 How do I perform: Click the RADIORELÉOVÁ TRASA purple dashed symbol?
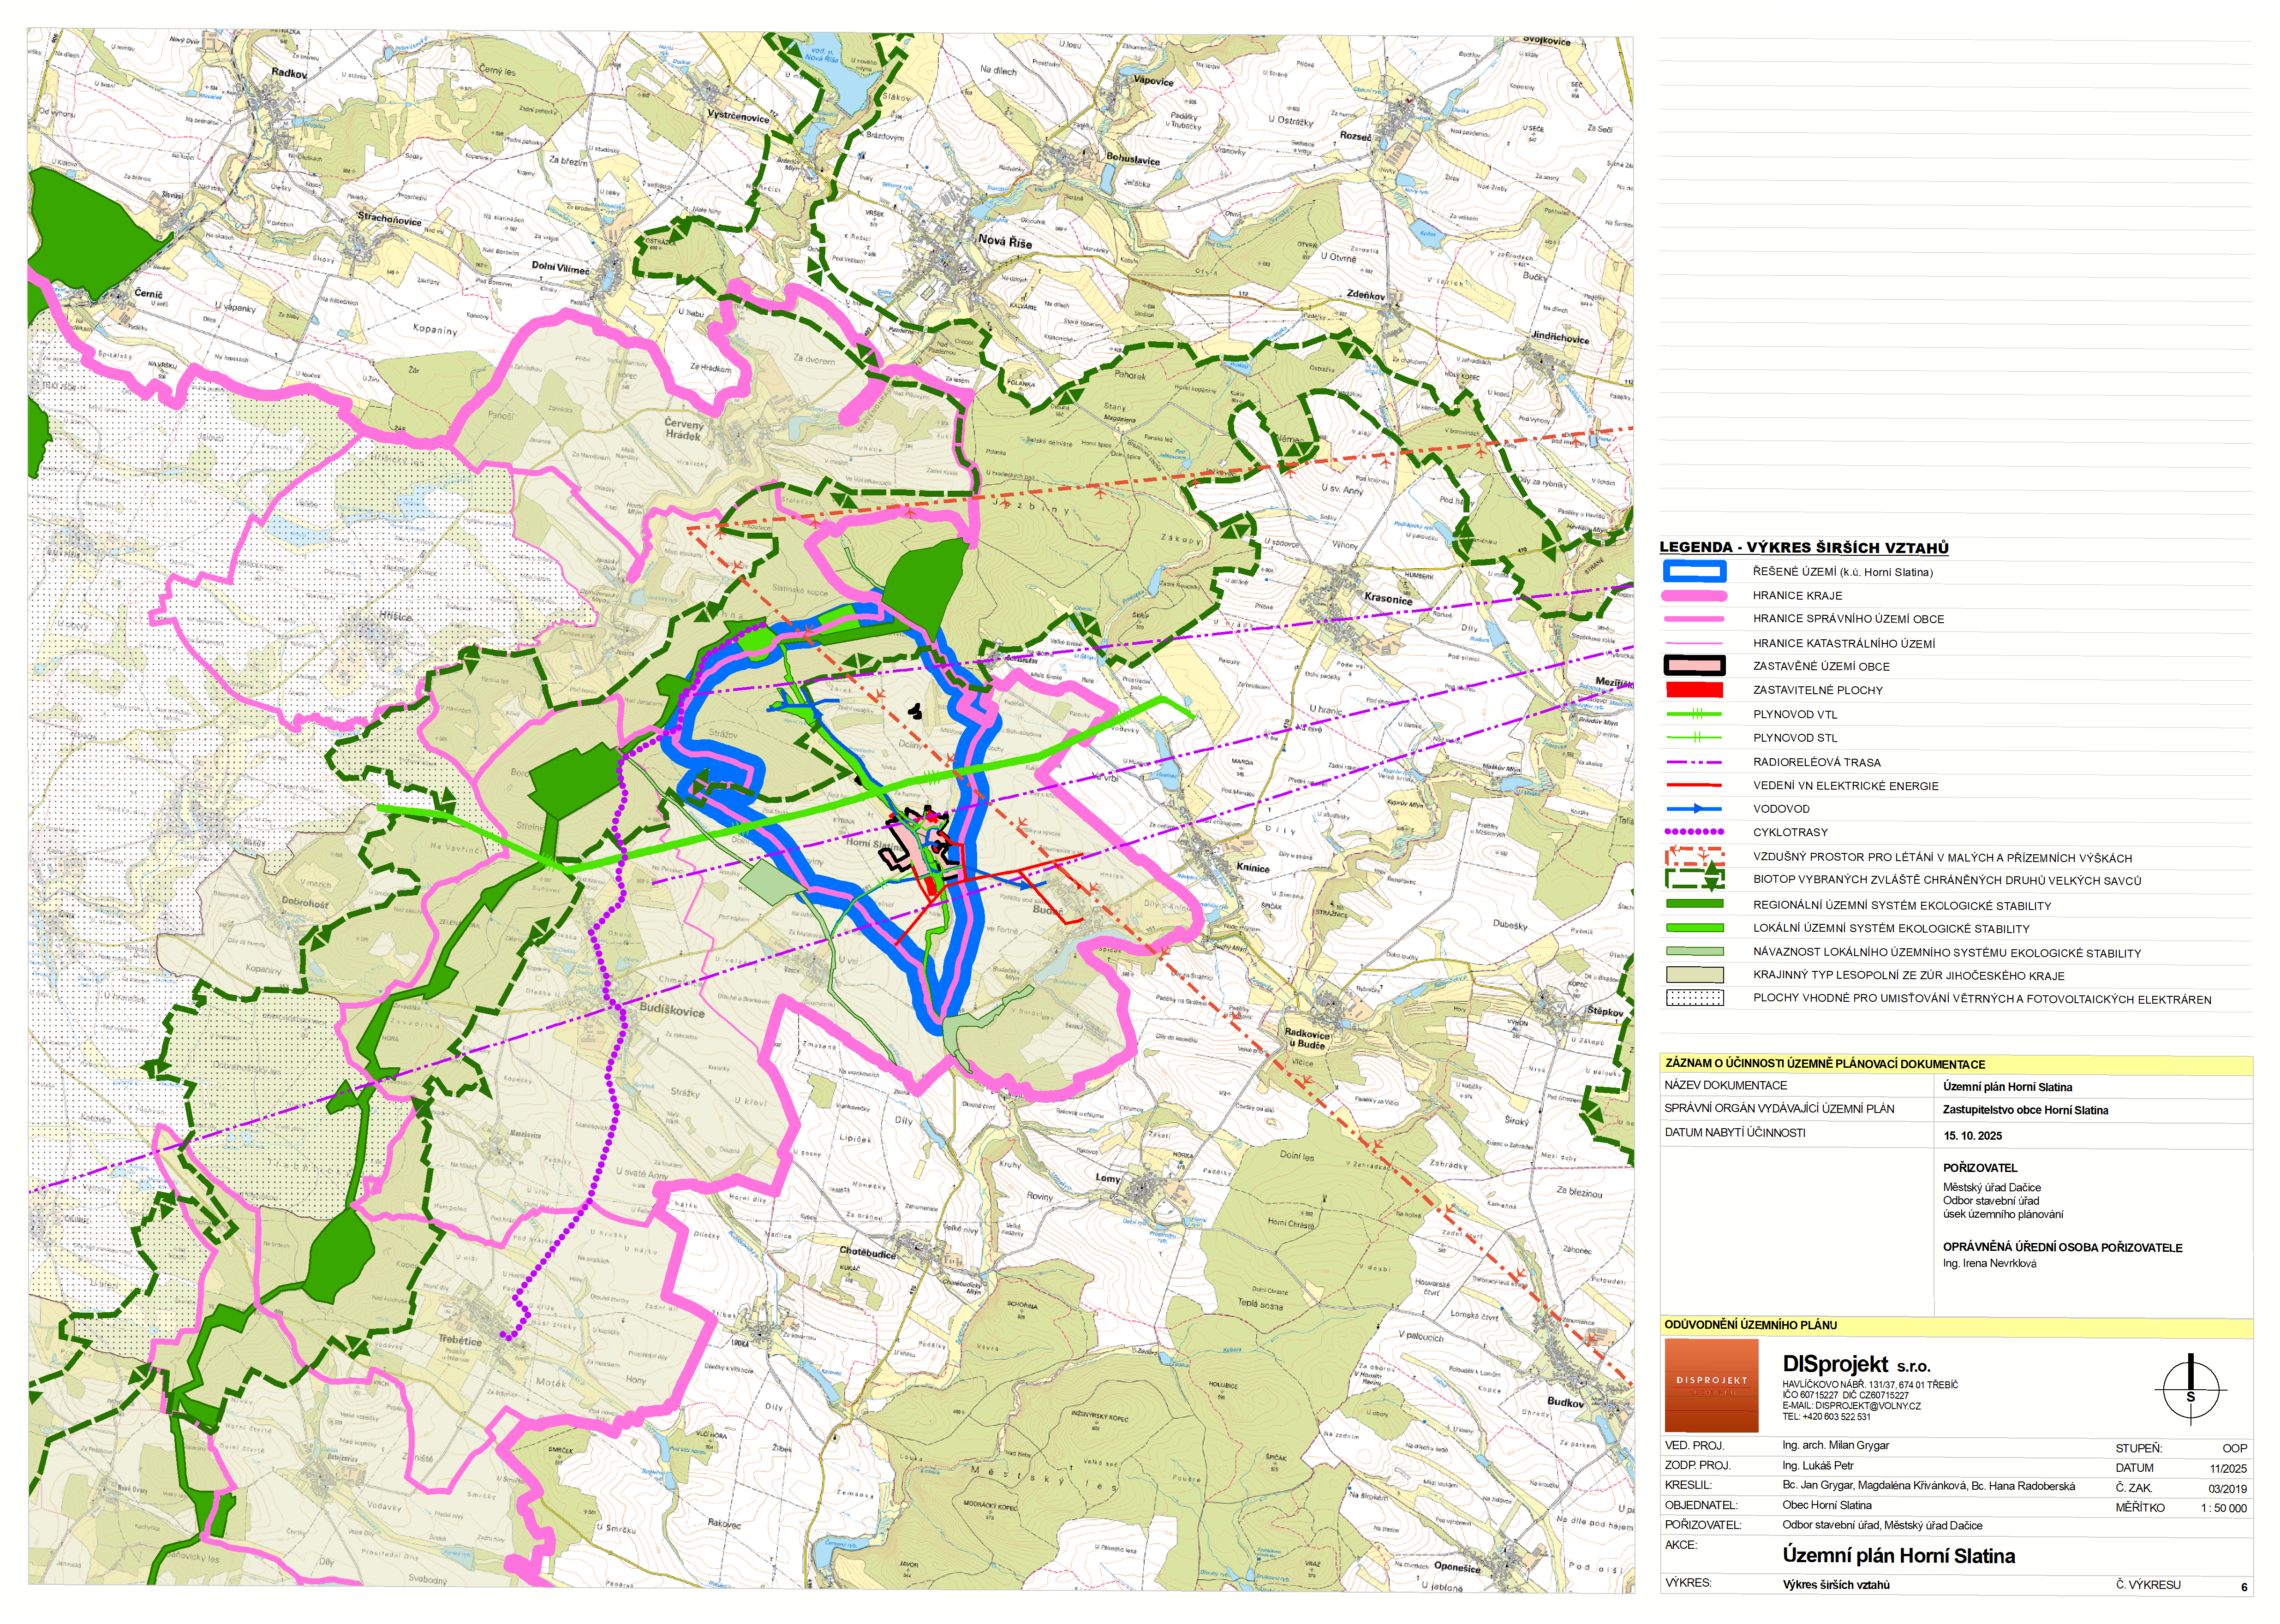[1694, 762]
